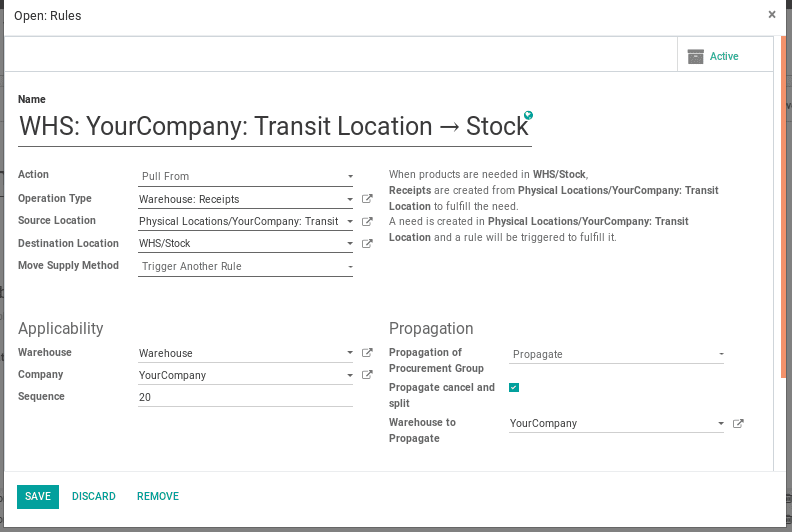This screenshot has height=532, width=792.
Task: Expand the Company dropdown YourCompany
Action: (350, 375)
